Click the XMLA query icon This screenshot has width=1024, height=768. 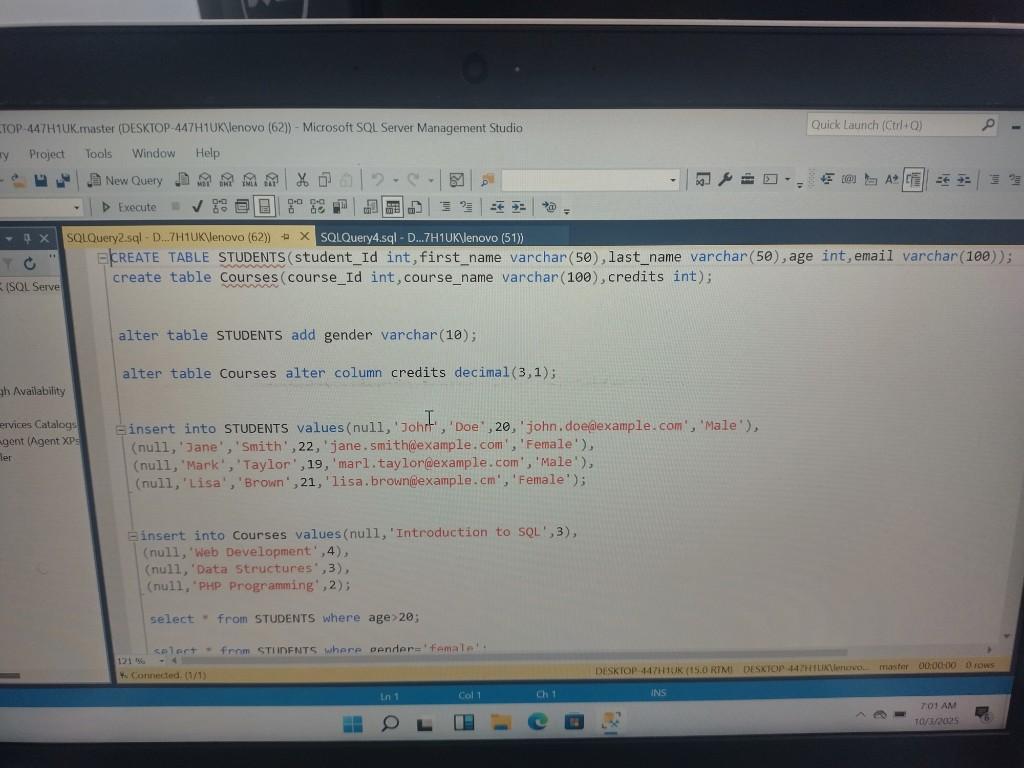pos(249,180)
